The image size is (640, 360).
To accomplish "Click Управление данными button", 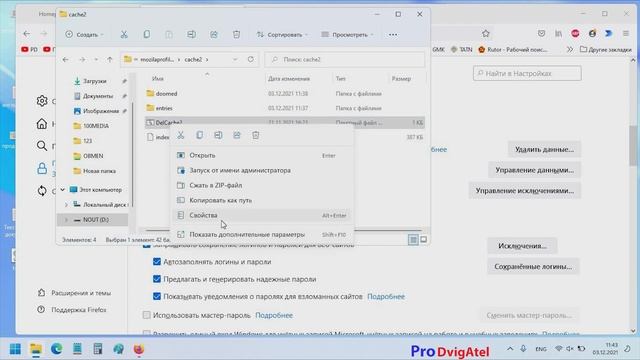I will point(534,170).
